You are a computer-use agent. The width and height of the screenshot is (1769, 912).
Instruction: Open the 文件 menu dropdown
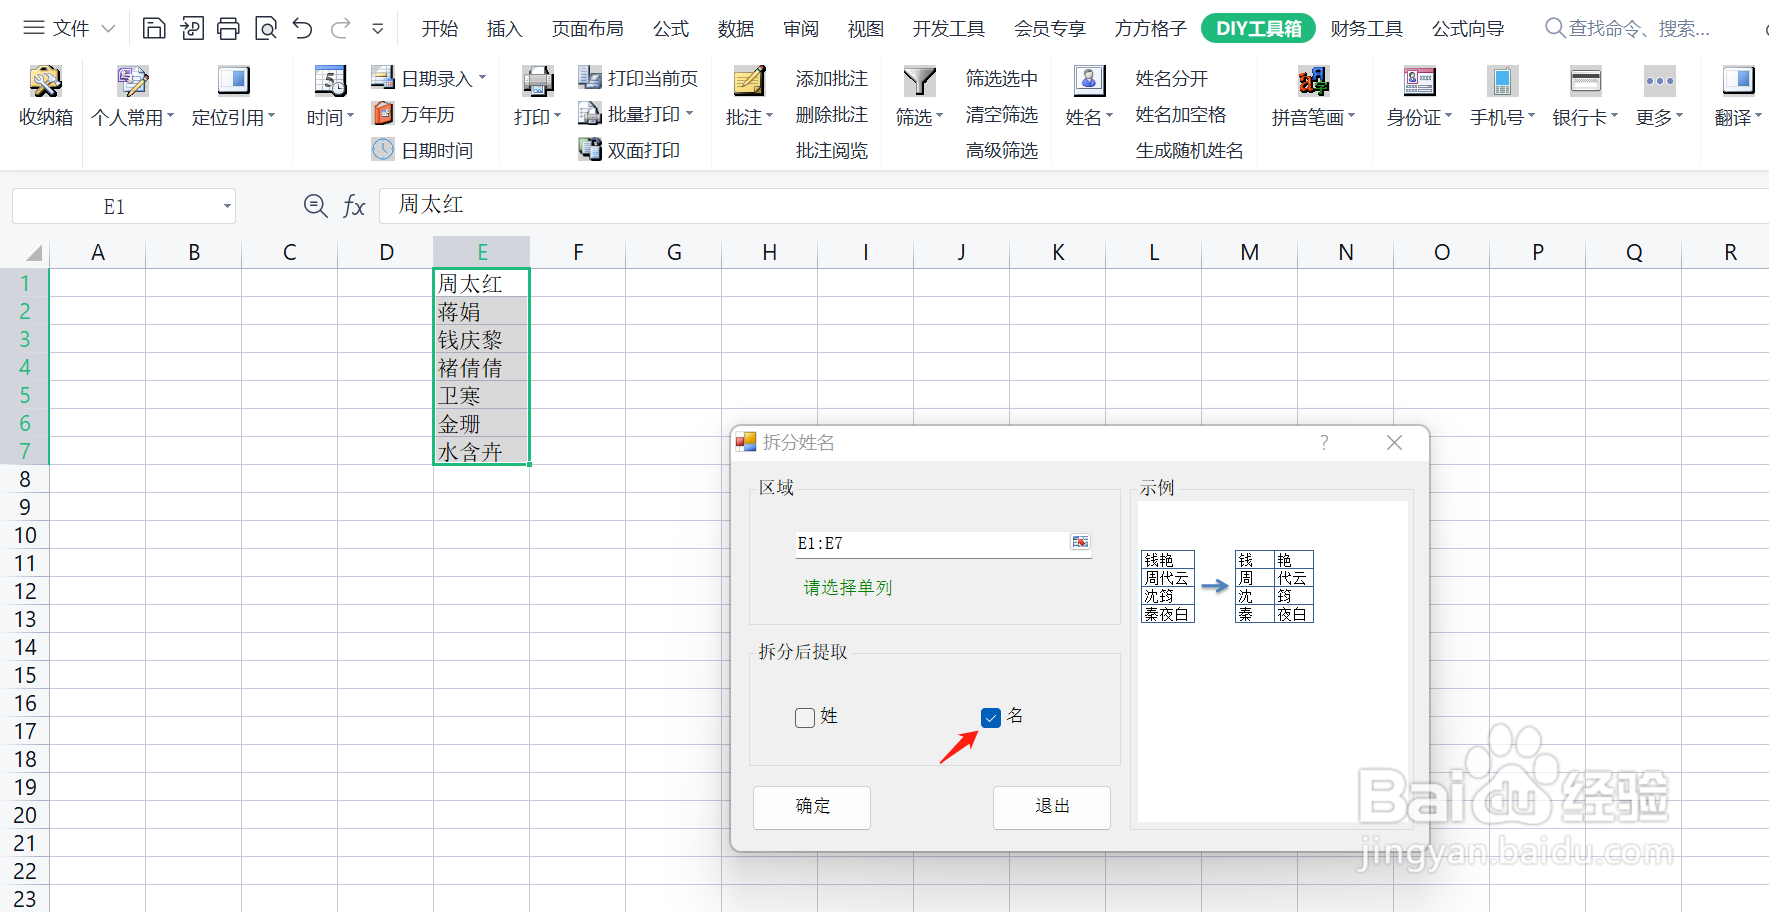[108, 28]
